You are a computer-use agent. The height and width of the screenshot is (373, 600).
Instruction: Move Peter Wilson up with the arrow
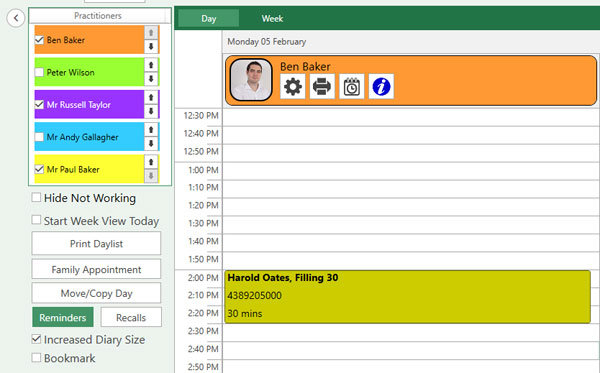pyautogui.click(x=151, y=65)
